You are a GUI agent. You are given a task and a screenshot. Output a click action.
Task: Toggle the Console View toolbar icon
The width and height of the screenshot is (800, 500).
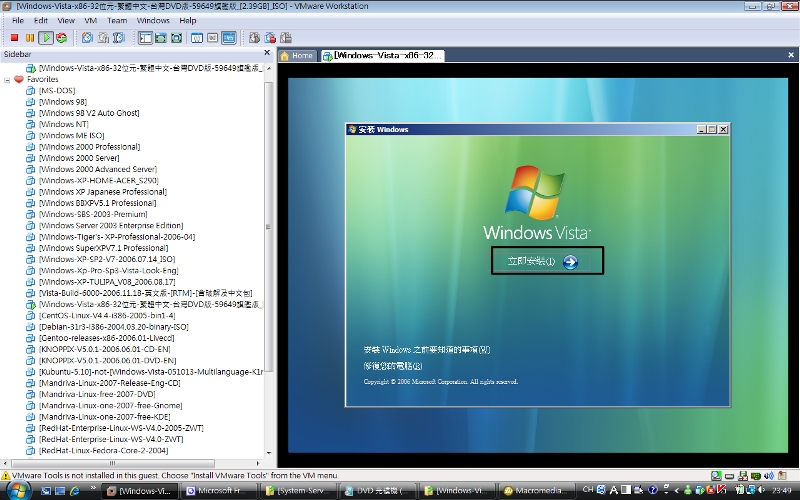(x=229, y=38)
